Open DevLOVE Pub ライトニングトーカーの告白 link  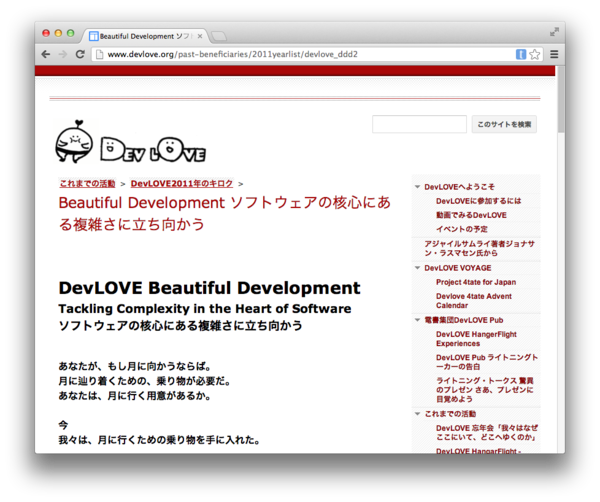click(x=487, y=362)
